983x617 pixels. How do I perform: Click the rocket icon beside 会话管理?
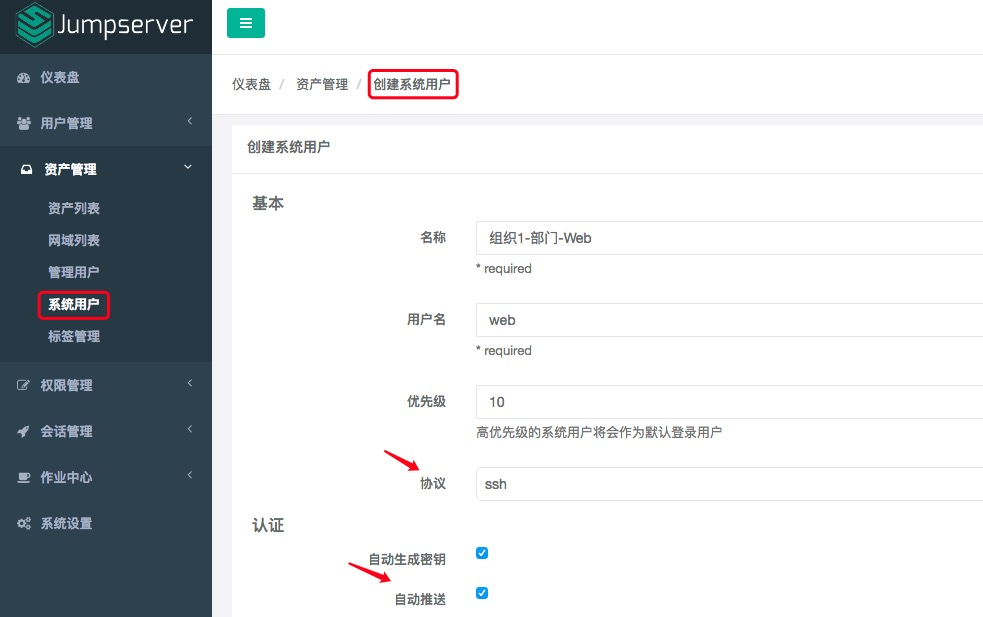(23, 431)
